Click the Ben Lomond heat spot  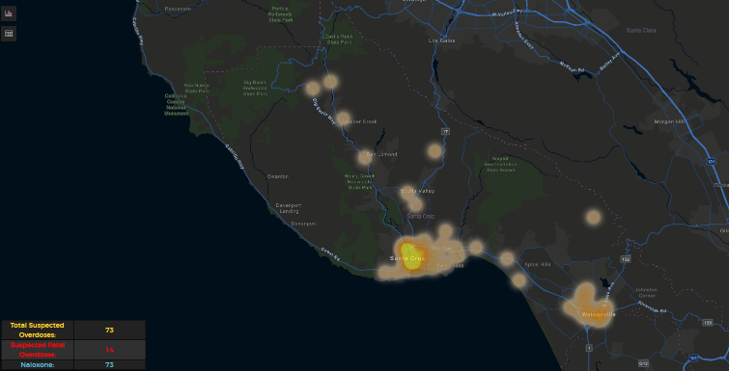tap(365, 157)
